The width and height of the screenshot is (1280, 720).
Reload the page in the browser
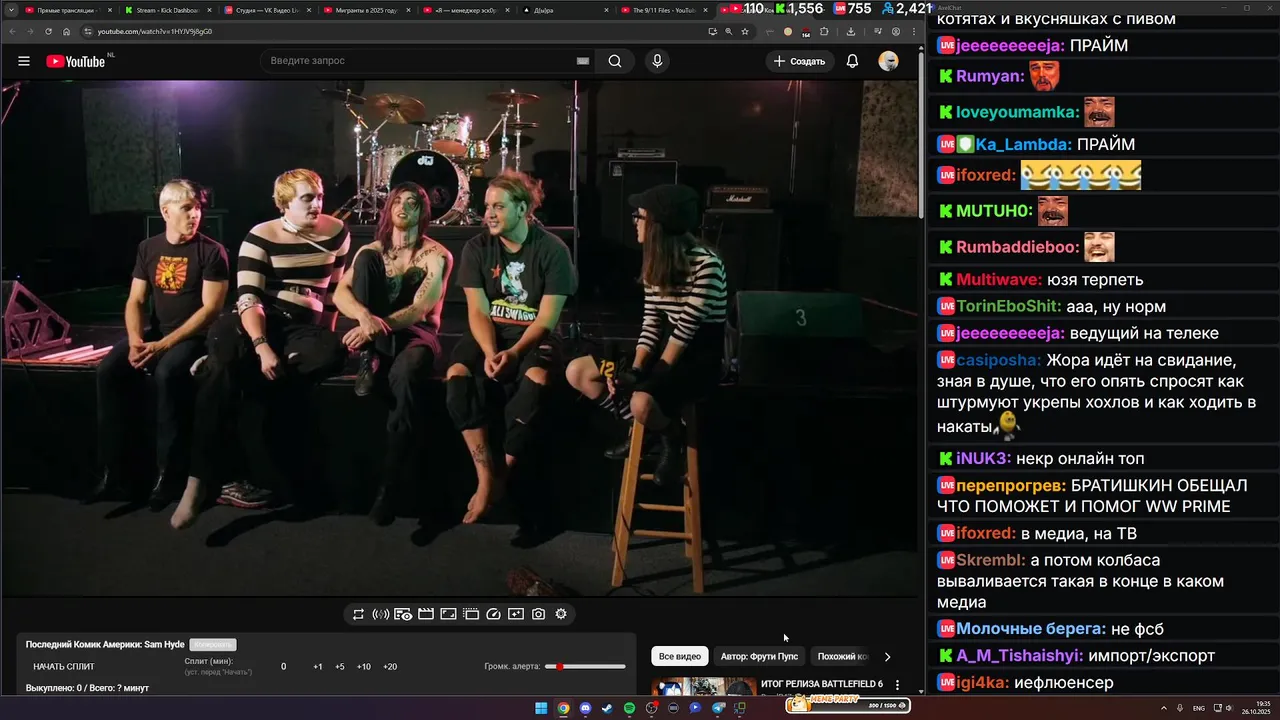pyautogui.click(x=48, y=31)
